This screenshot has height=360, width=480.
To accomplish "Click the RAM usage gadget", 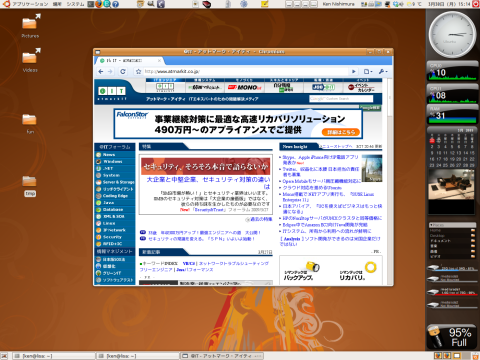I will (452, 114).
